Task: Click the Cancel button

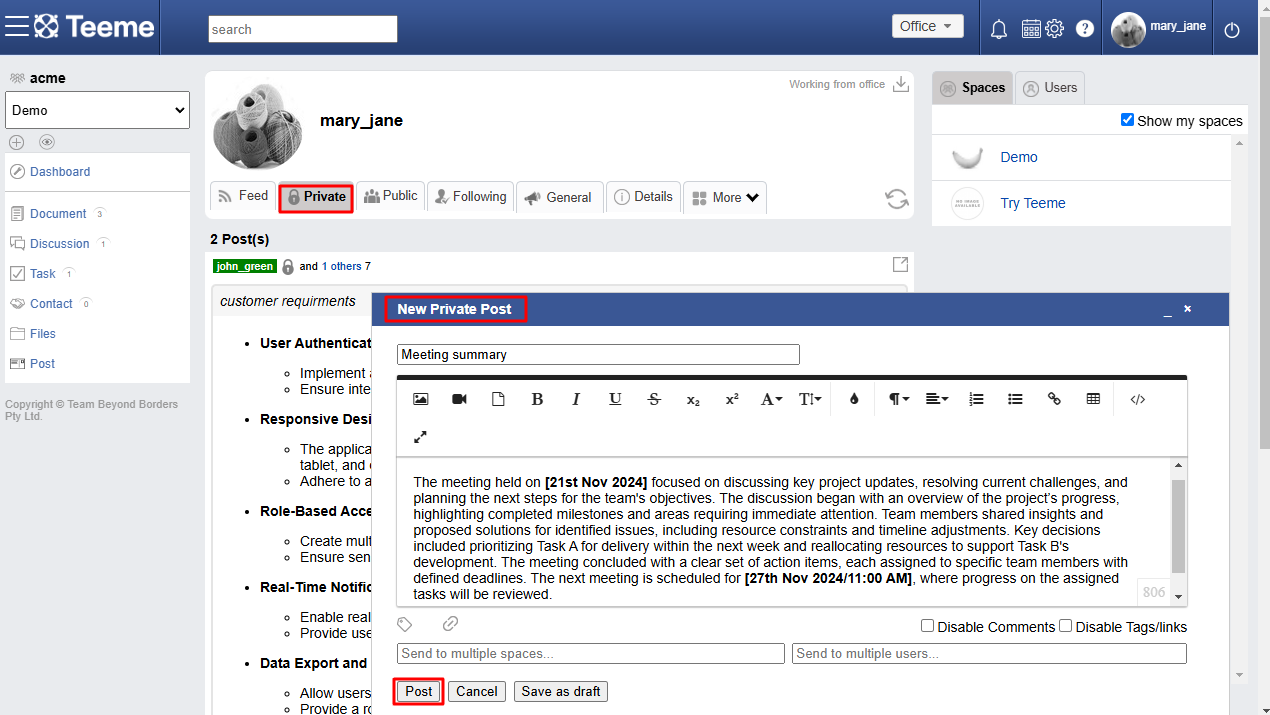Action: 477,691
